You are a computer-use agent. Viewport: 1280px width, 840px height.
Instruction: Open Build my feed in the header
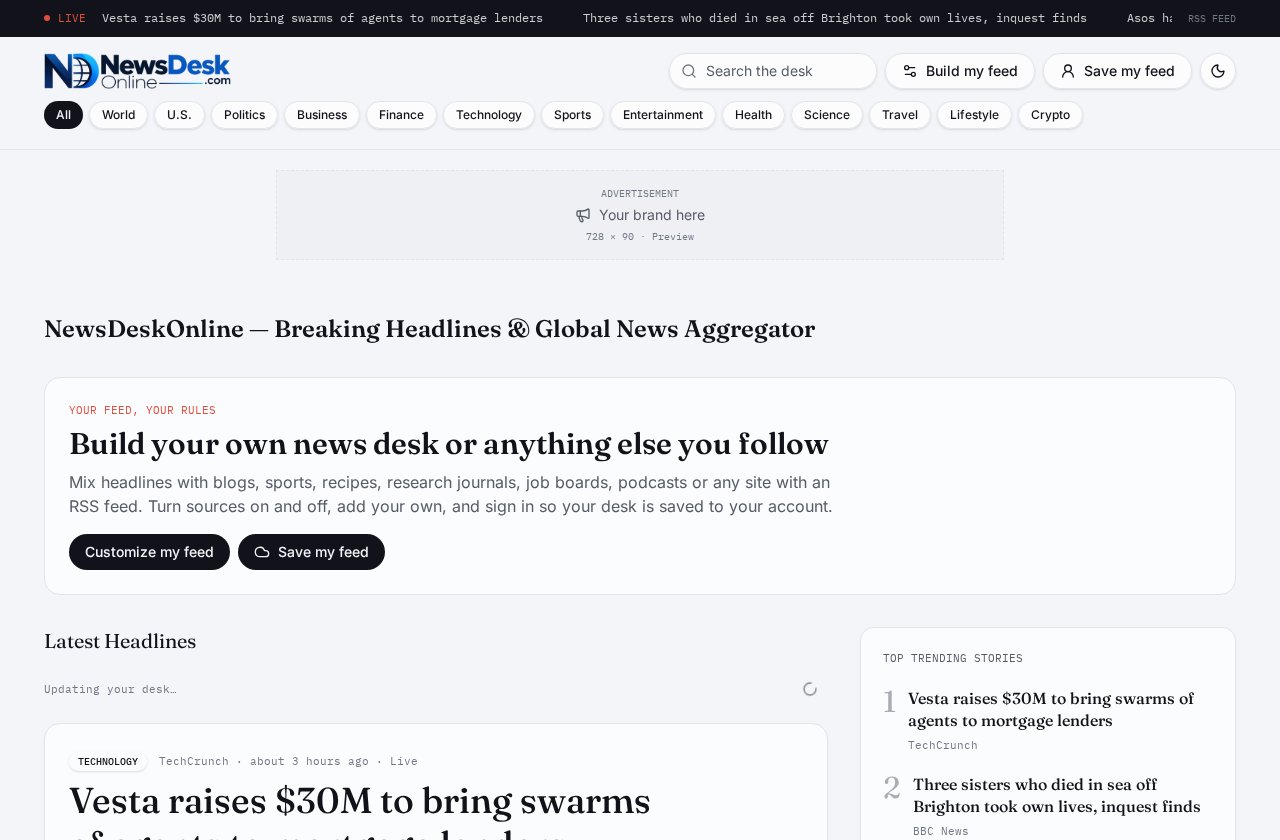(x=960, y=71)
